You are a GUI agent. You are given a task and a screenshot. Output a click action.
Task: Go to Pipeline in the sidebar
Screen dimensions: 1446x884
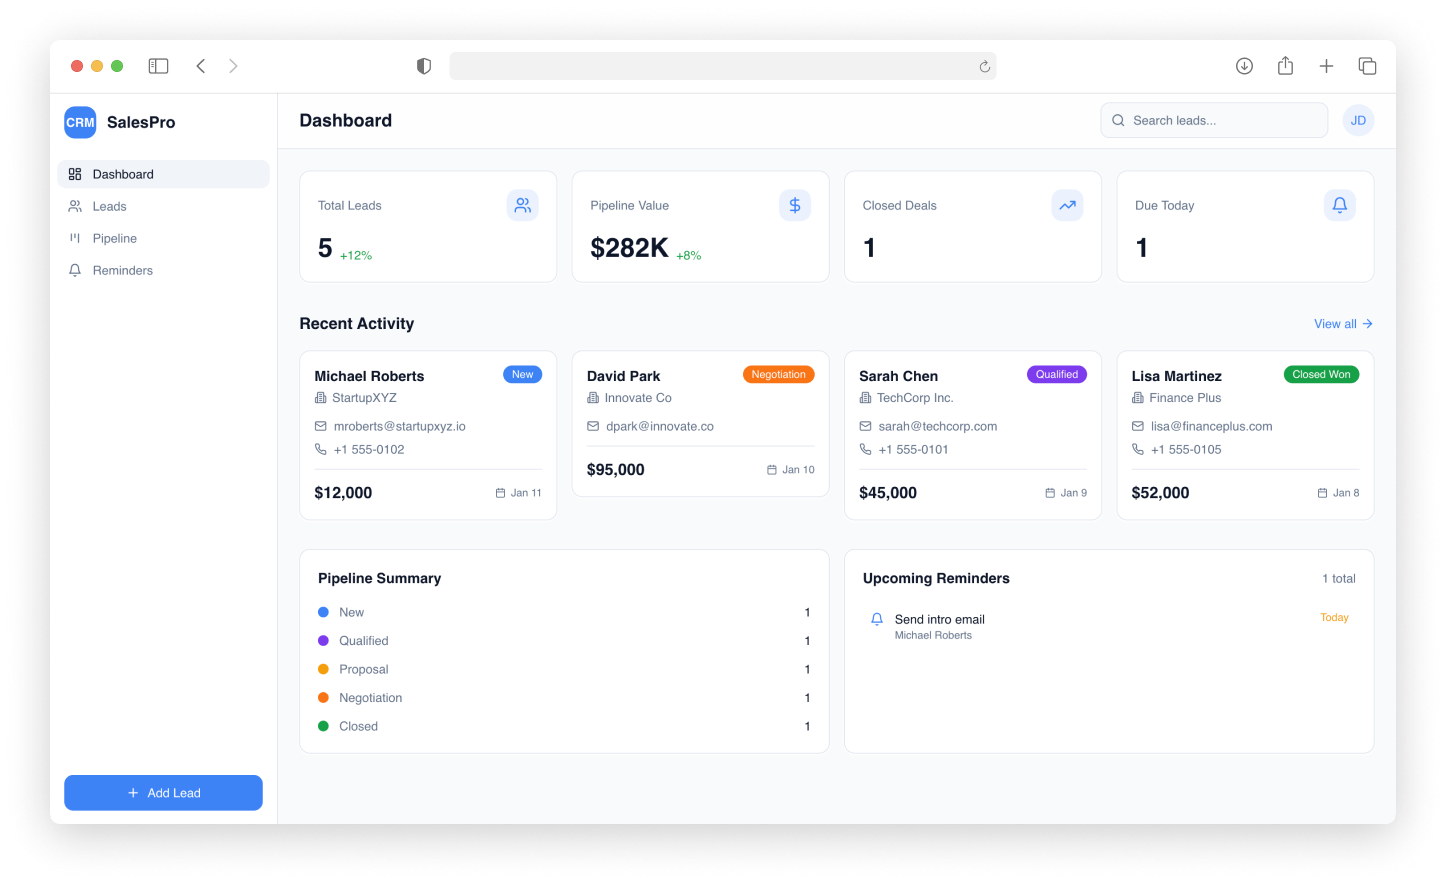click(114, 238)
